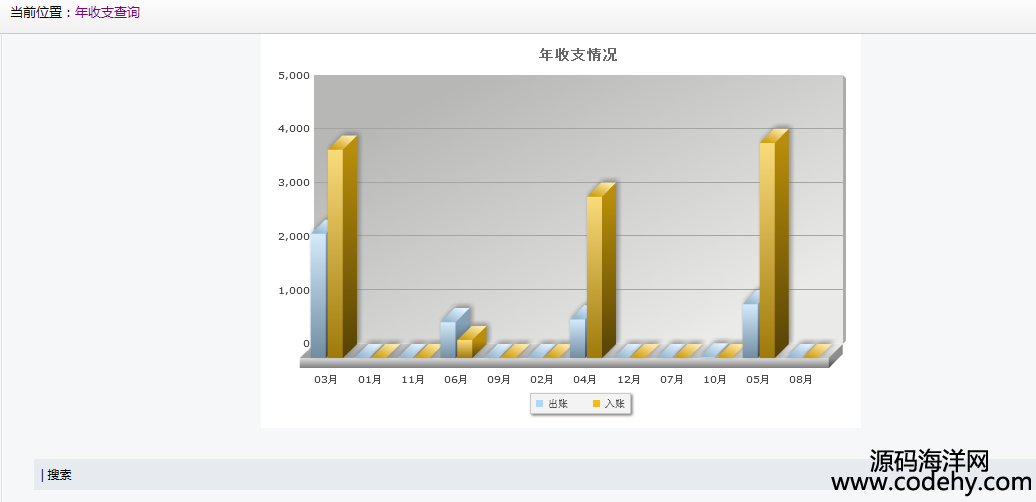
Task: Click the 01月 axis label
Action: click(369, 380)
